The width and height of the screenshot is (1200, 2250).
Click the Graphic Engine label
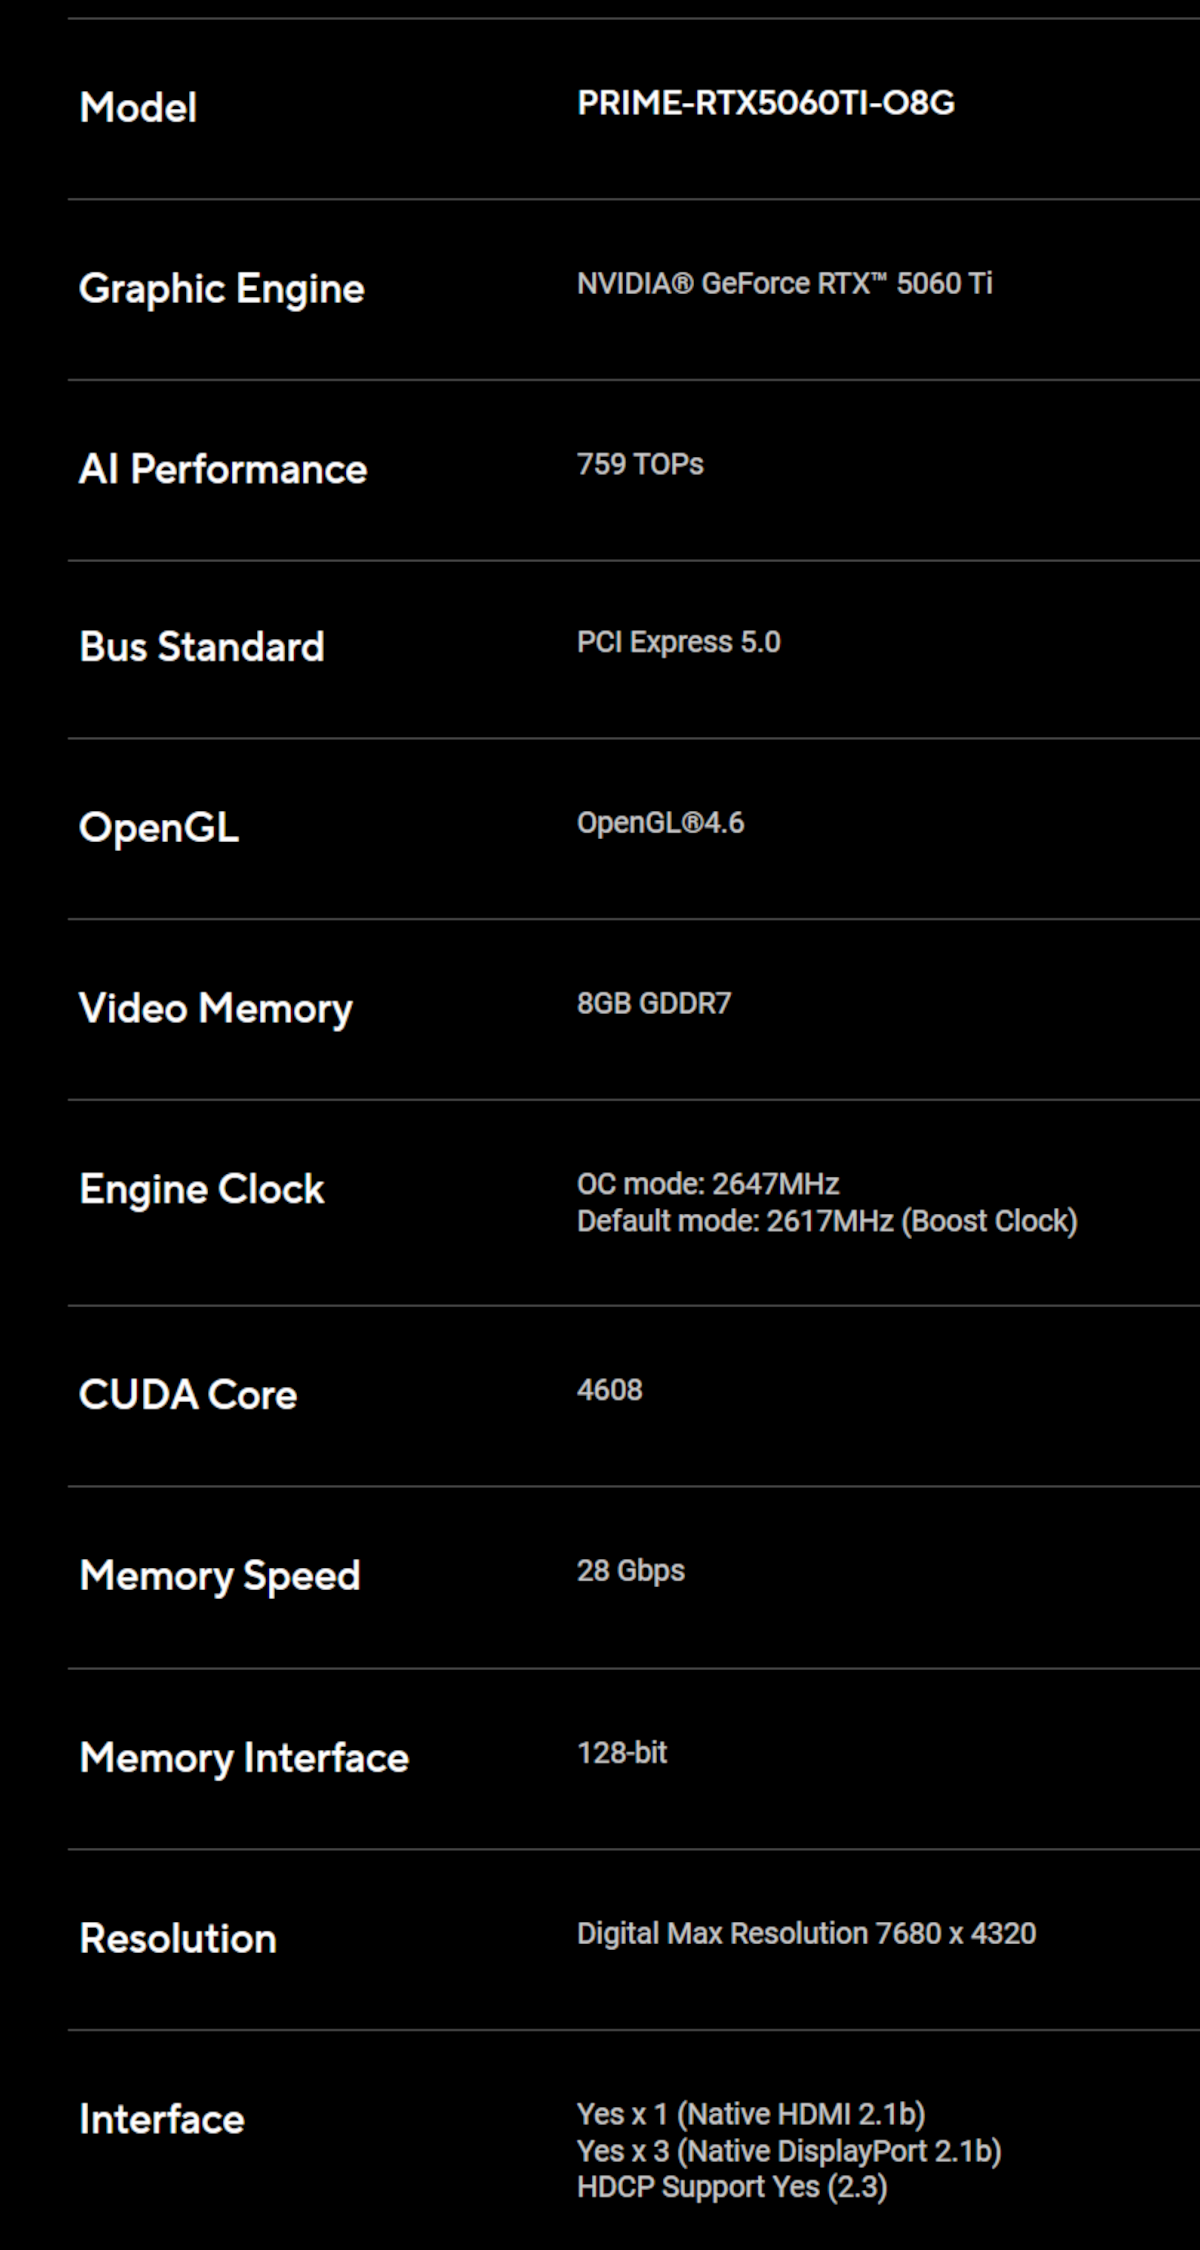tap(221, 288)
